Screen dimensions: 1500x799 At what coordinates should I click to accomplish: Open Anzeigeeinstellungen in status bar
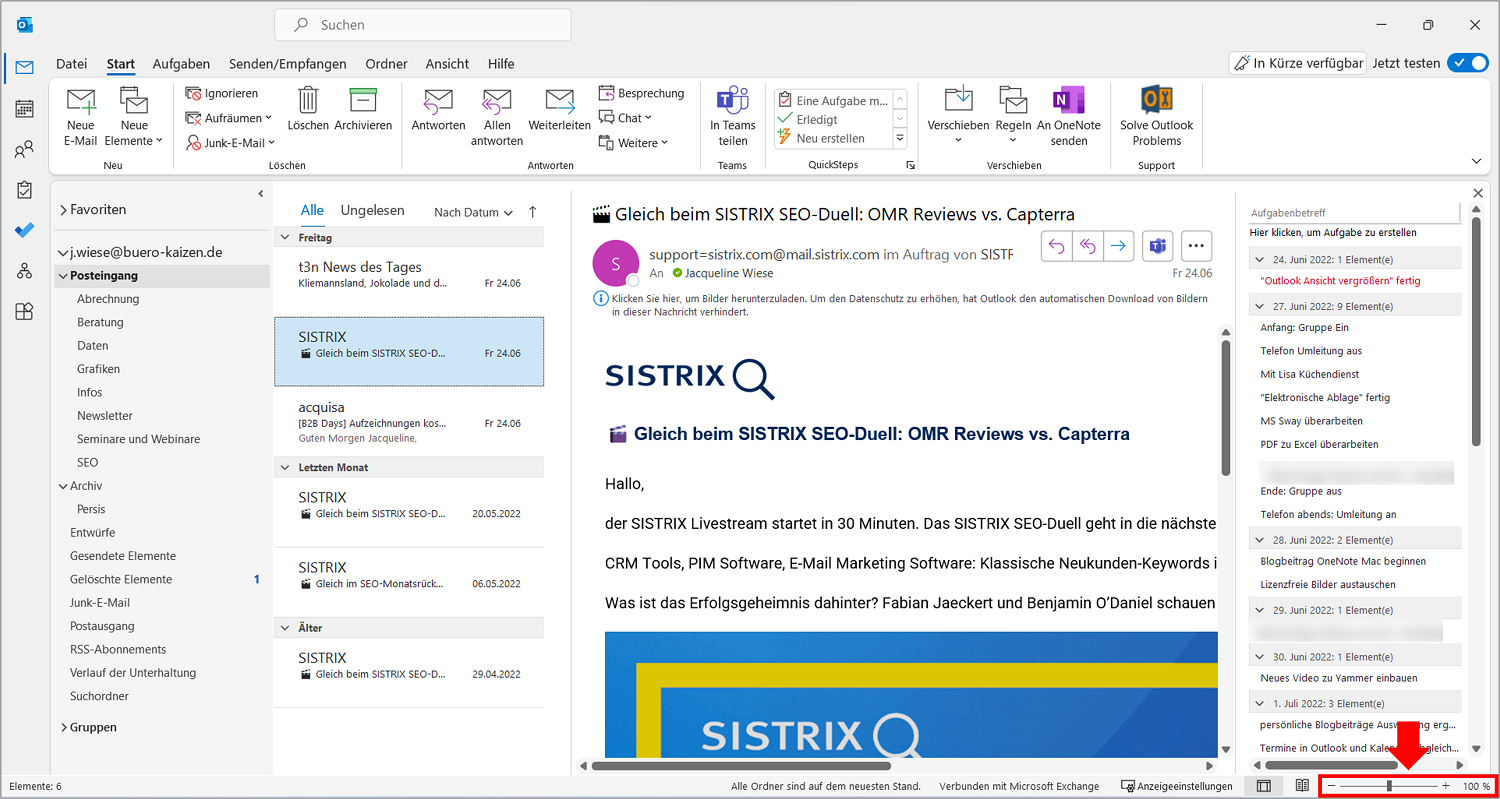[1176, 786]
